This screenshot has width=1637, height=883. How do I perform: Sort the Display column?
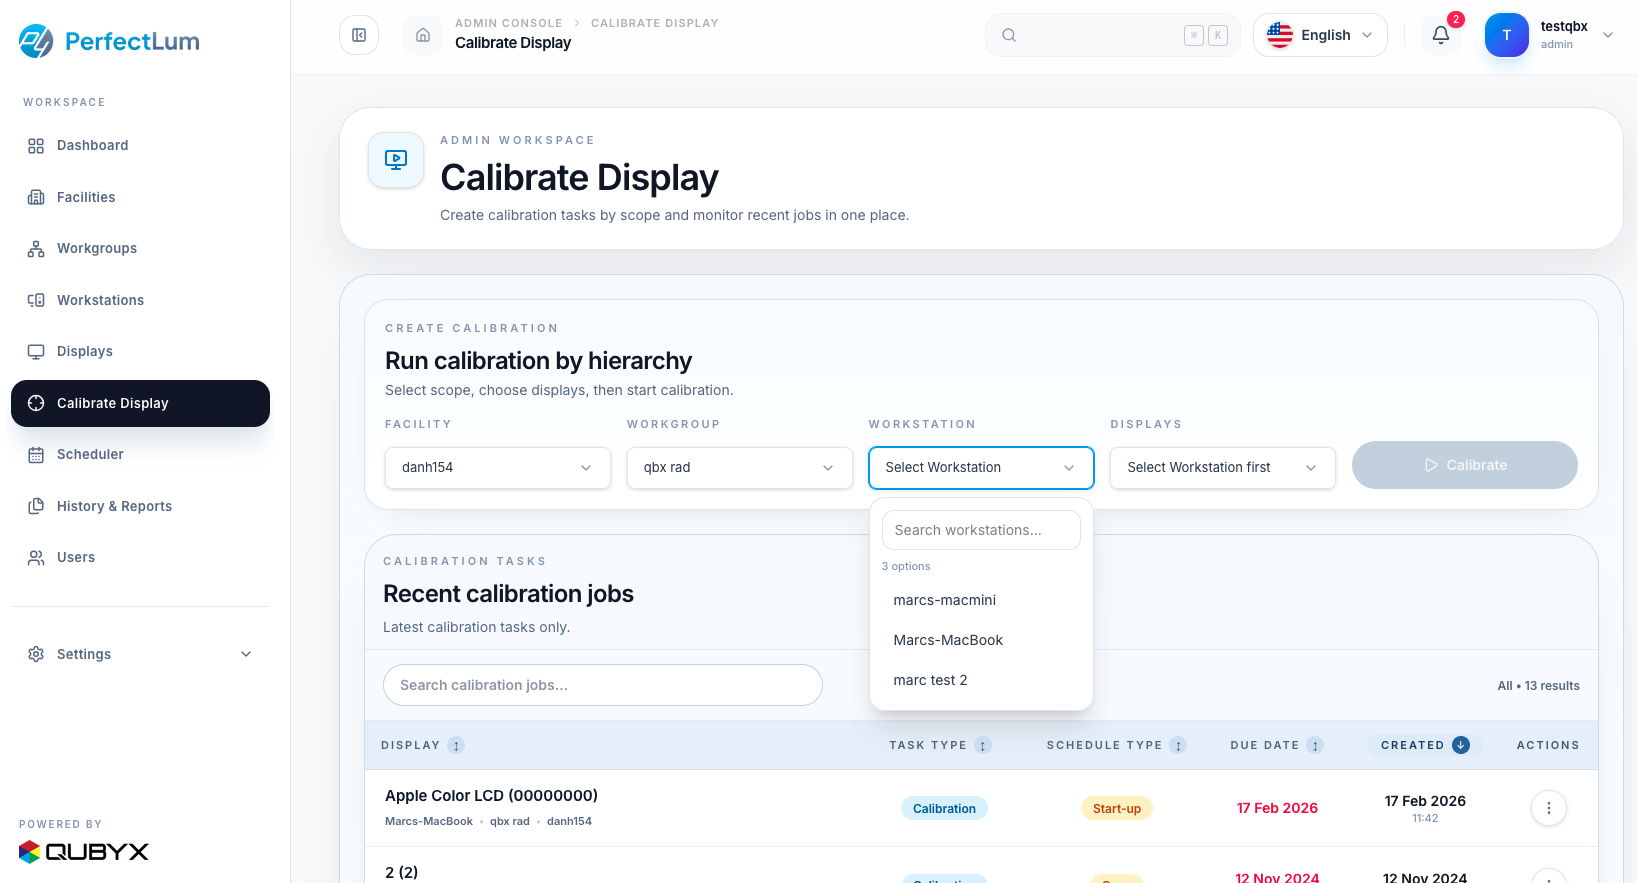click(456, 745)
